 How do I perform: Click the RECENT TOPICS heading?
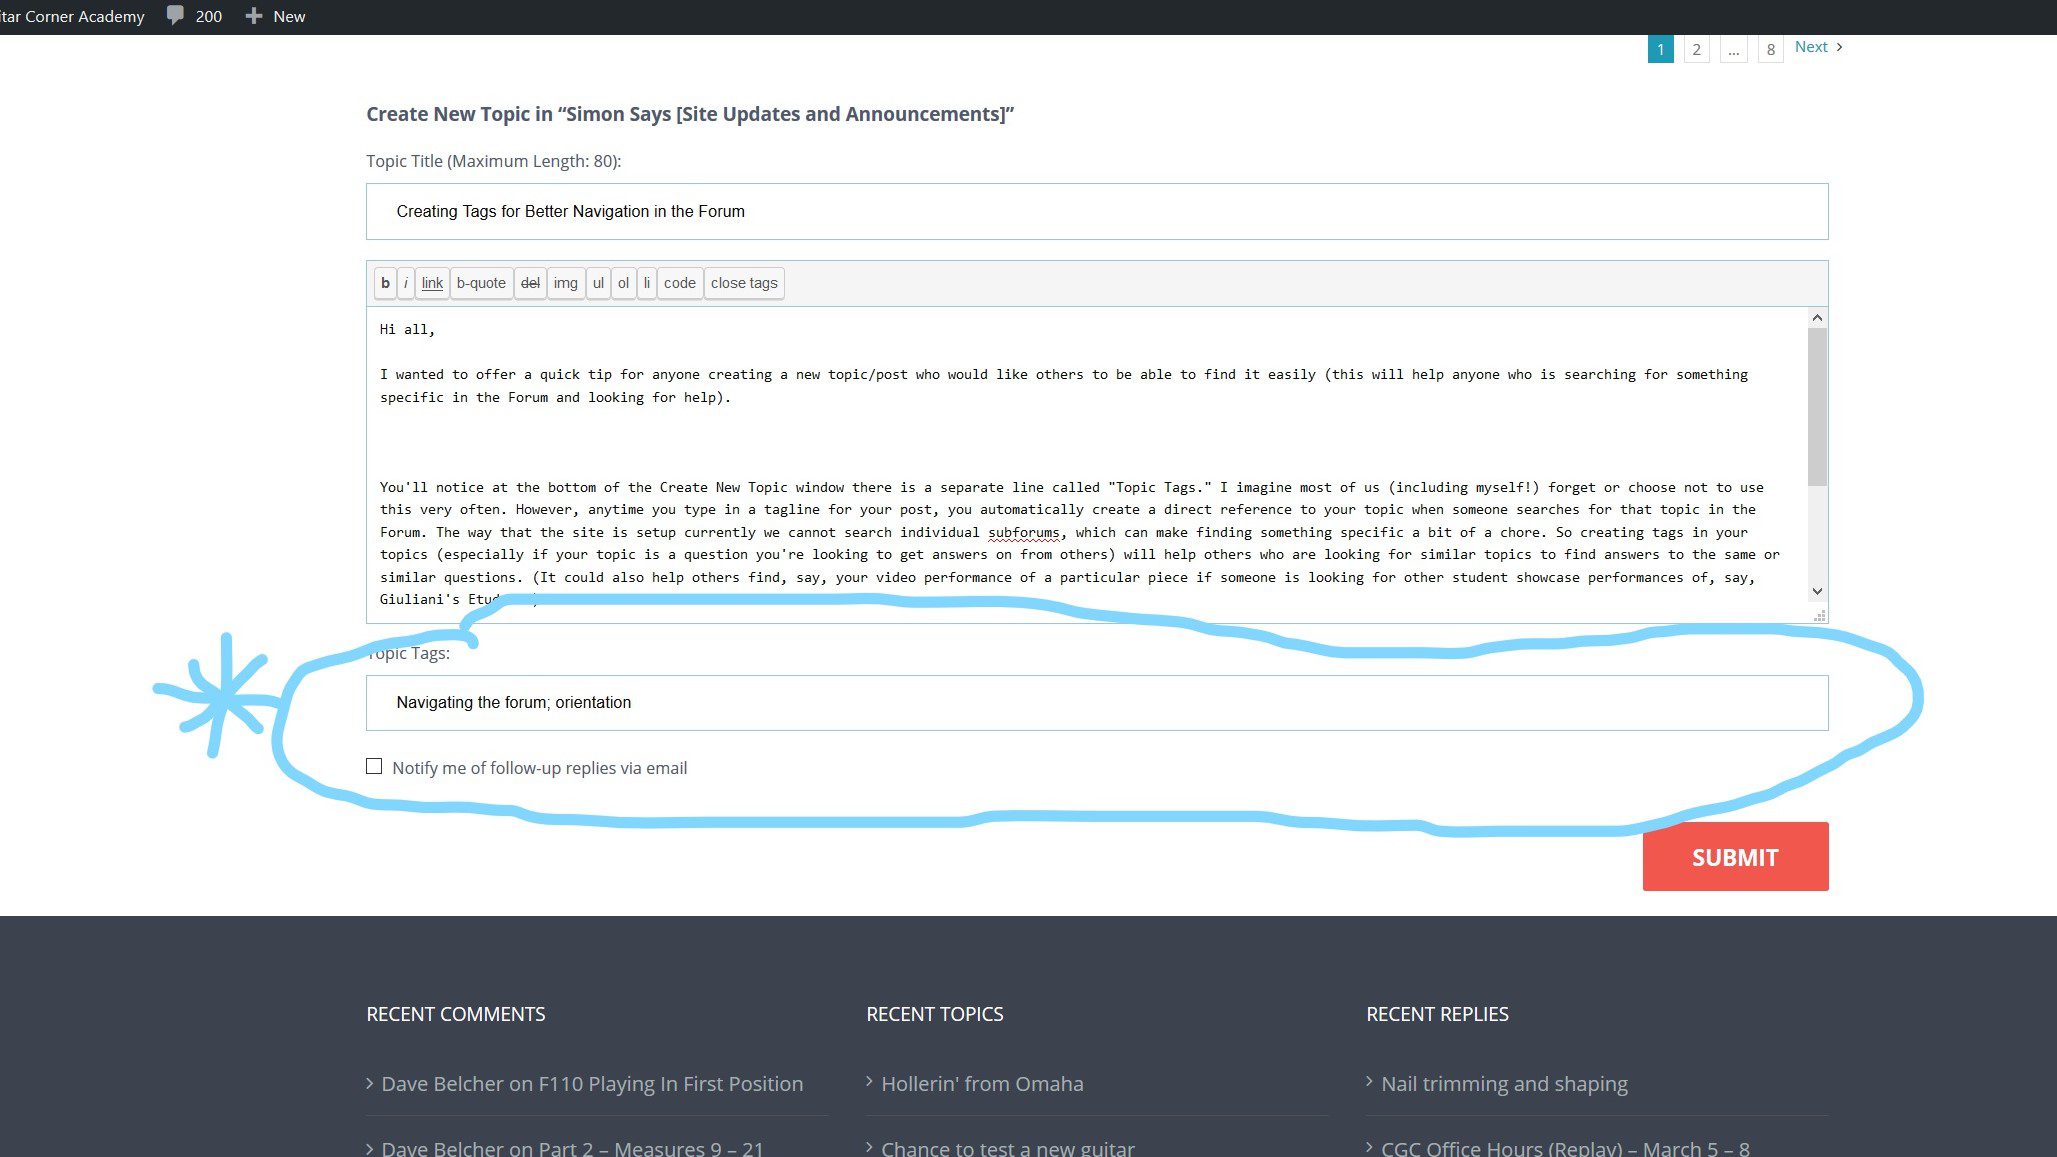(x=935, y=1014)
